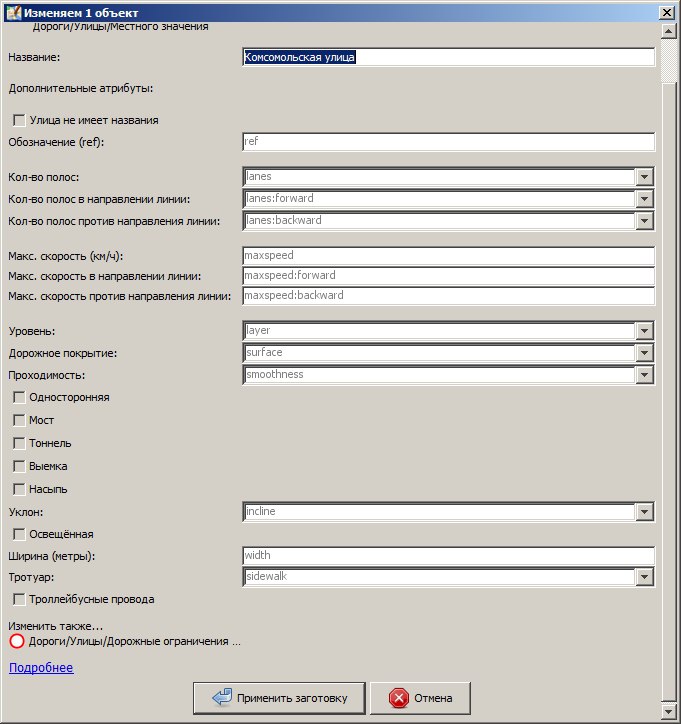Screen dimensions: 681x724
Task: Enable the 'Односторонняя' checkbox
Action: (19, 398)
